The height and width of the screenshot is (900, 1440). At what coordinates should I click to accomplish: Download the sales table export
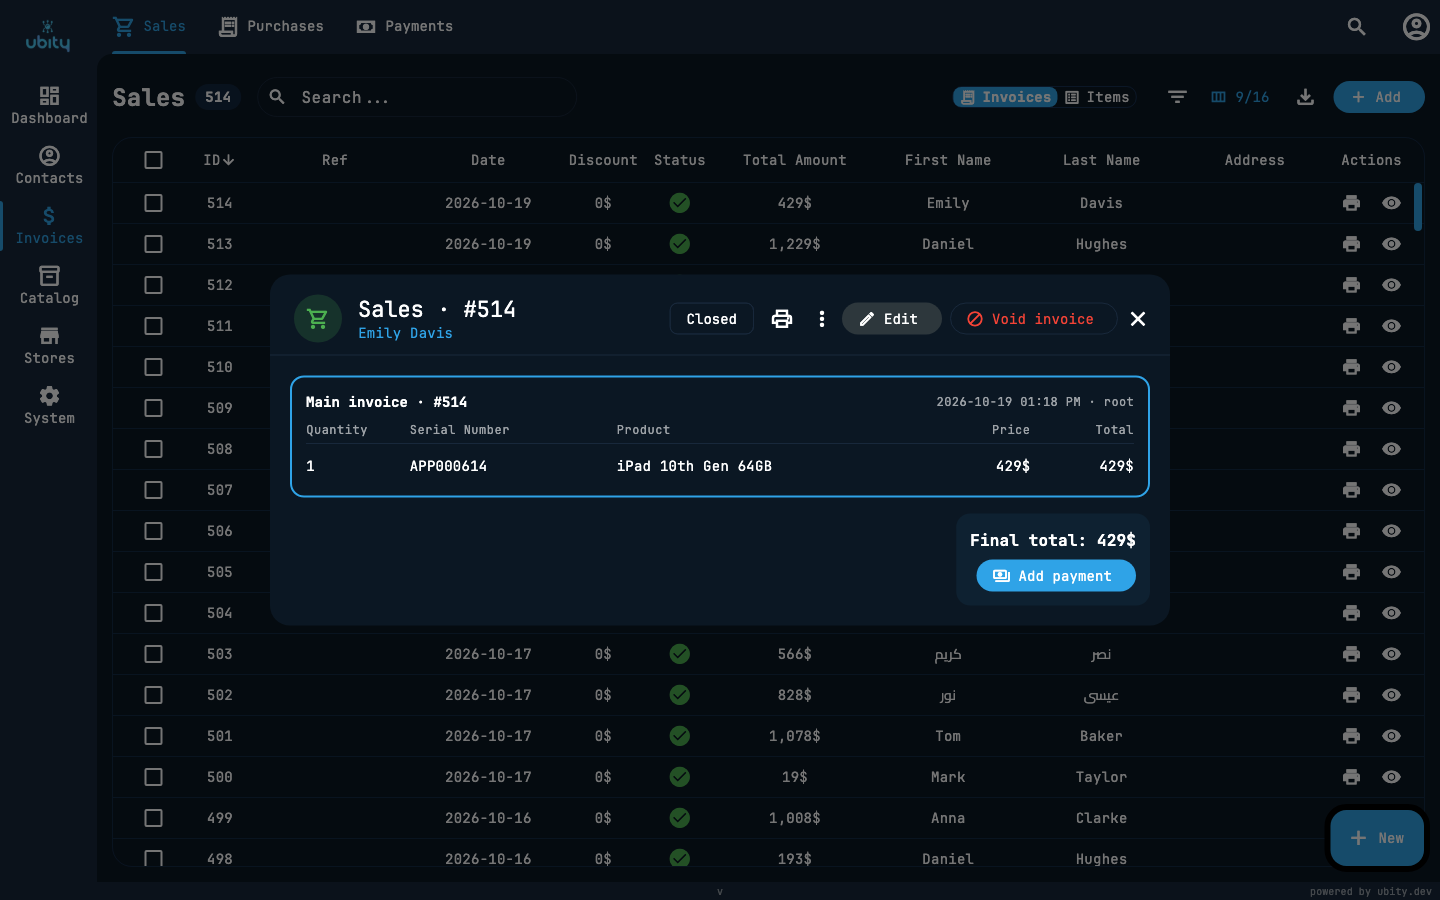[1305, 97]
